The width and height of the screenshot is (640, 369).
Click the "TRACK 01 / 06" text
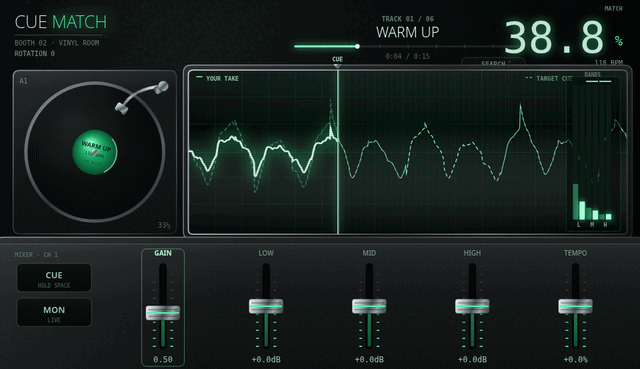coord(407,19)
